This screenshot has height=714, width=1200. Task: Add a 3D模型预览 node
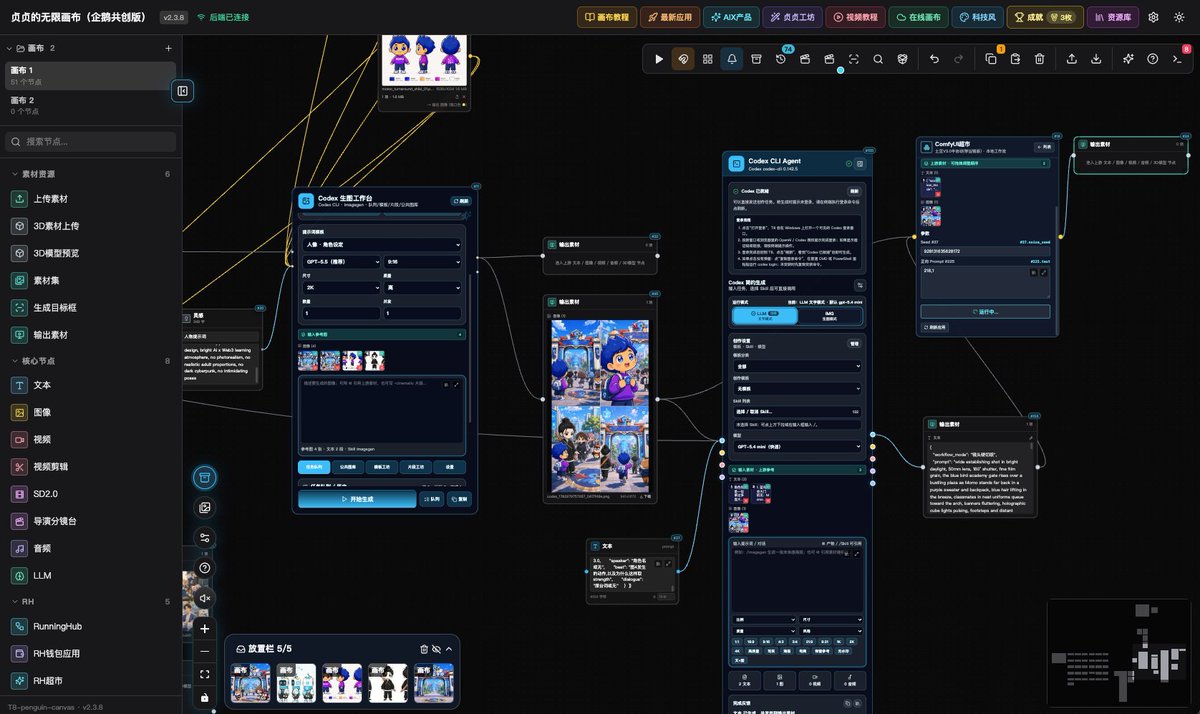click(x=91, y=253)
